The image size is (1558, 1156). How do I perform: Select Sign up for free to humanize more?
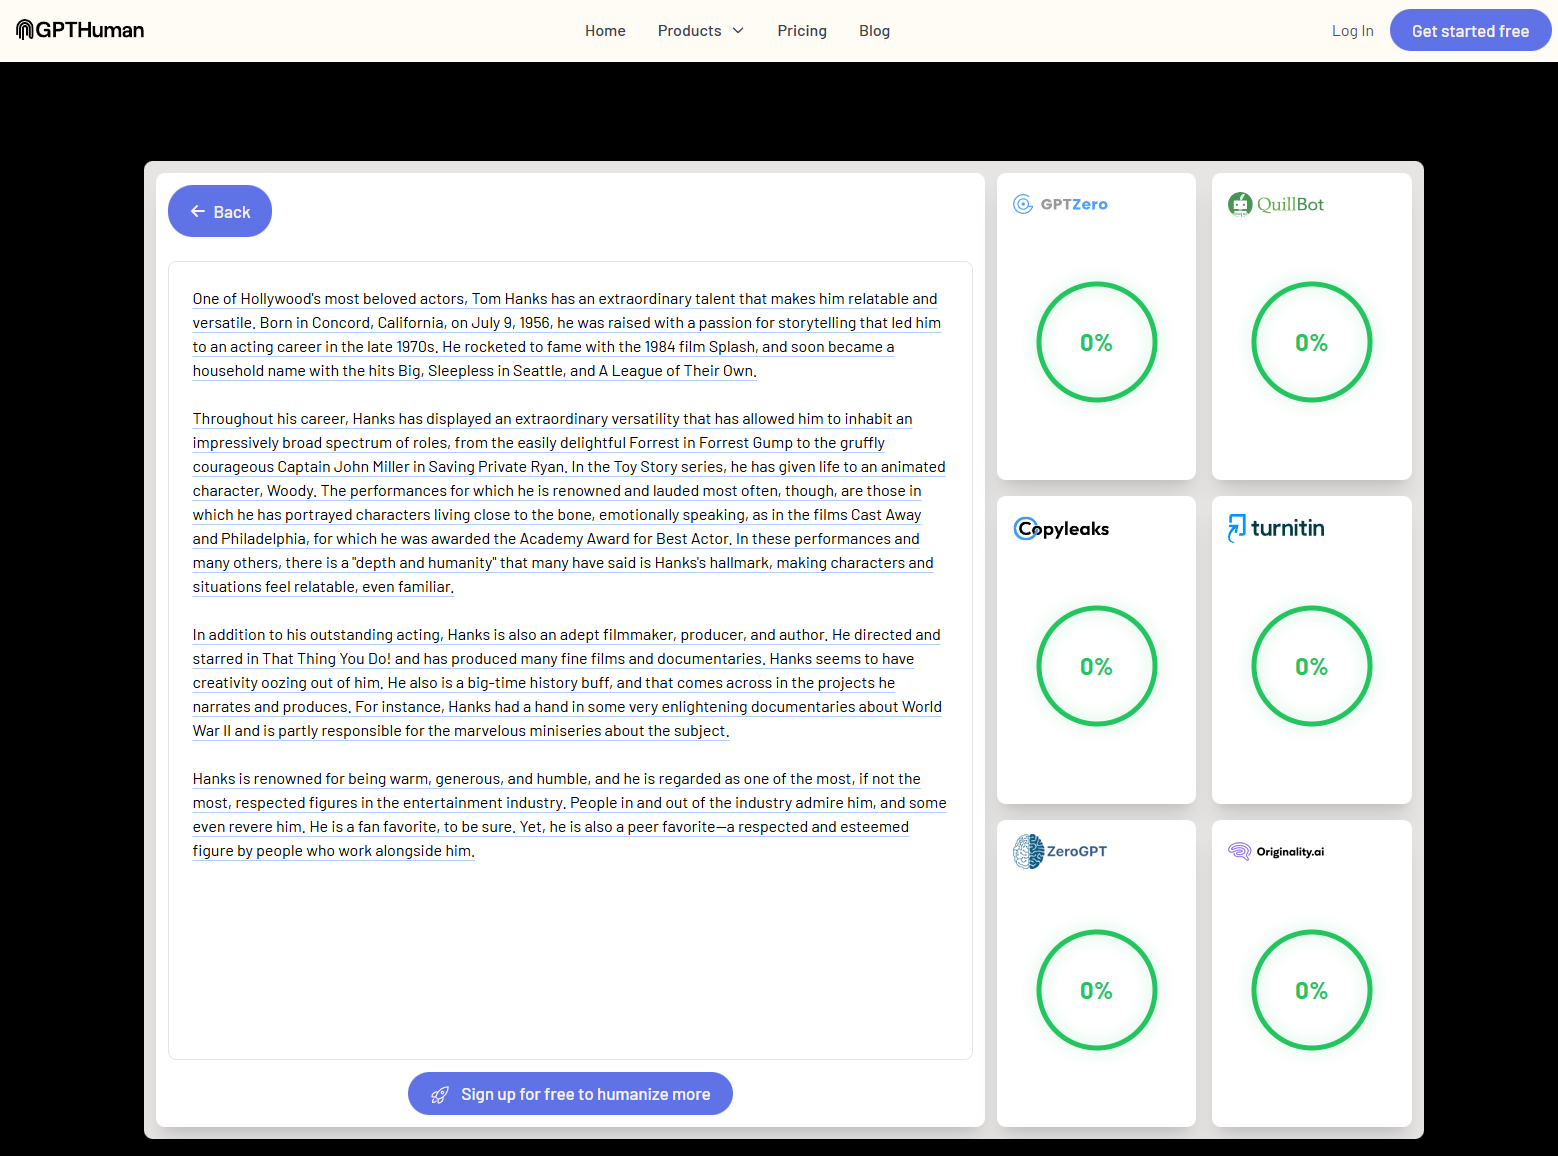click(x=569, y=1094)
